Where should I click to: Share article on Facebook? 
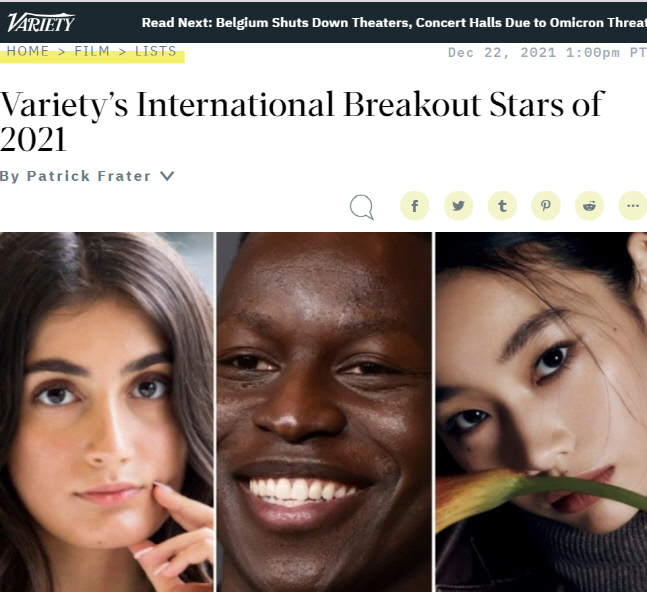tap(415, 205)
